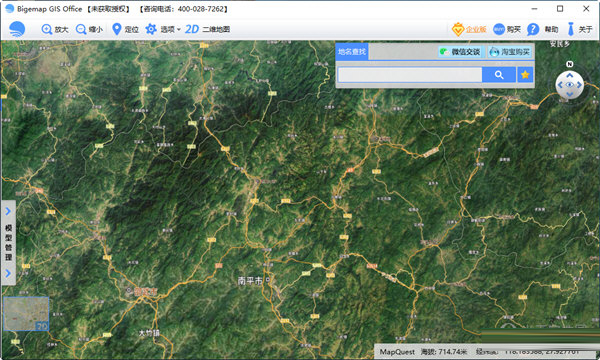Screen dimensions: 600x360
Task: Open the 选项 gear options dropdown
Action: pos(162,29)
